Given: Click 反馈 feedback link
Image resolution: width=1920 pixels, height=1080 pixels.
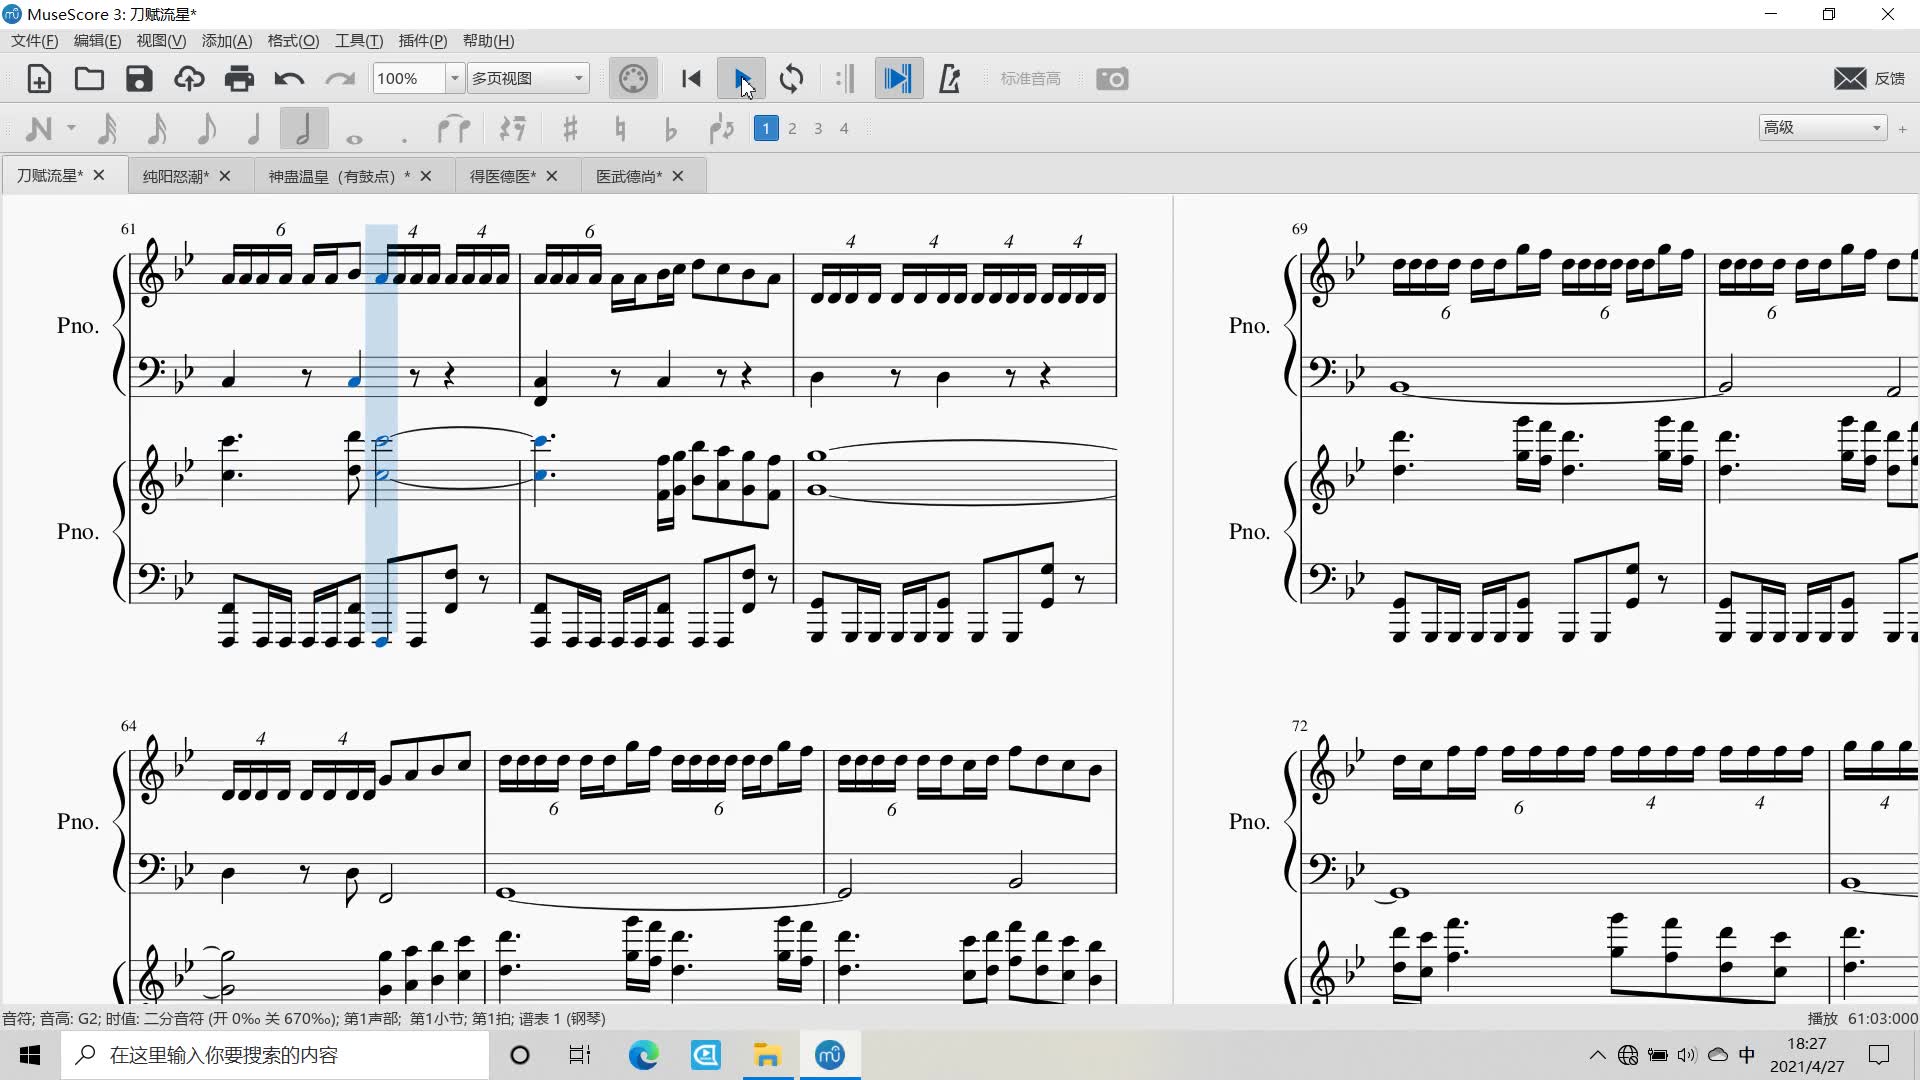Looking at the screenshot, I should 1890,79.
